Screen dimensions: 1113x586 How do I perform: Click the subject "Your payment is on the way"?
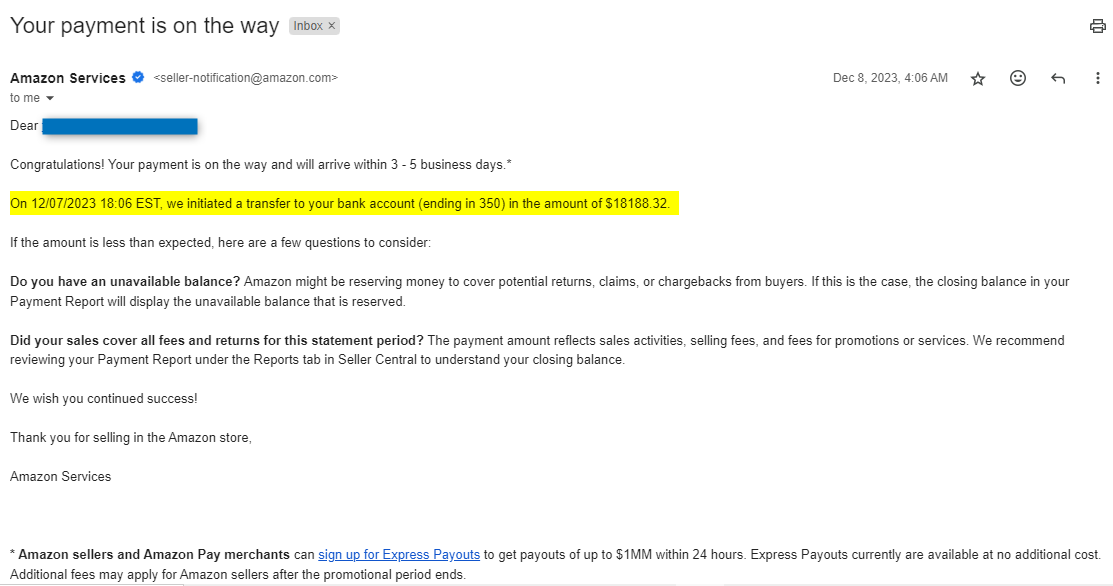(144, 26)
